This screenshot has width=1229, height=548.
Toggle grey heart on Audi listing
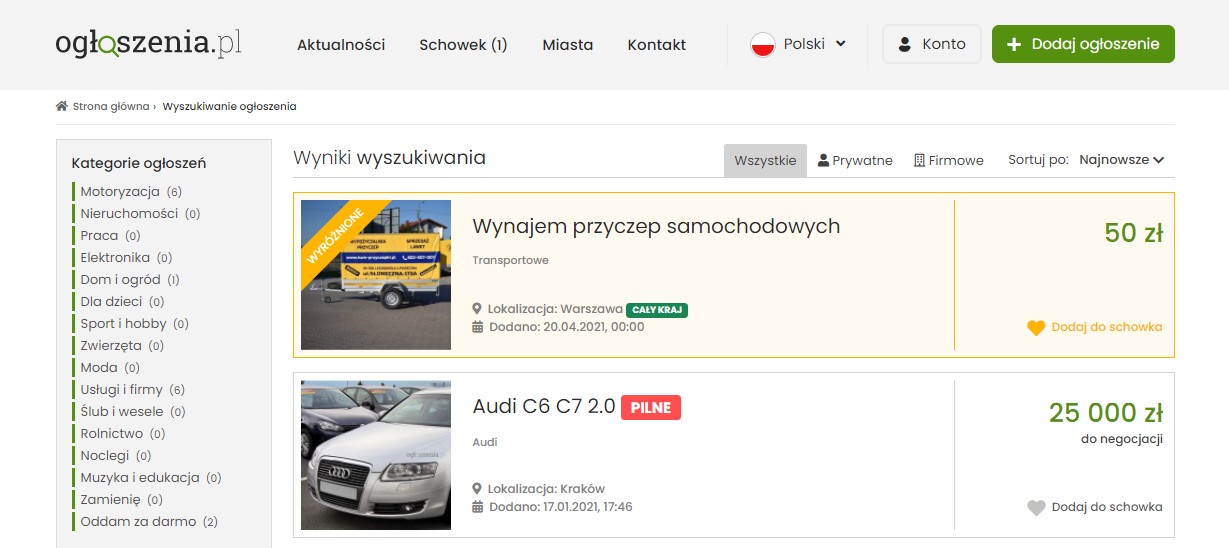pos(1036,507)
